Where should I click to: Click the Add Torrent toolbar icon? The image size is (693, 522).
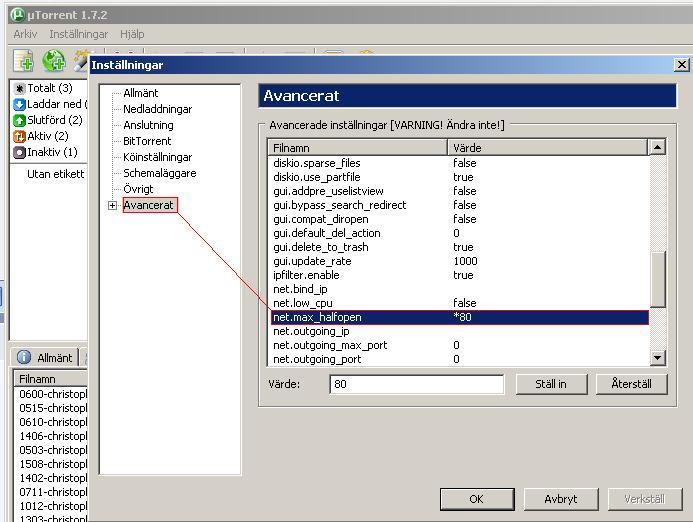click(x=23, y=61)
